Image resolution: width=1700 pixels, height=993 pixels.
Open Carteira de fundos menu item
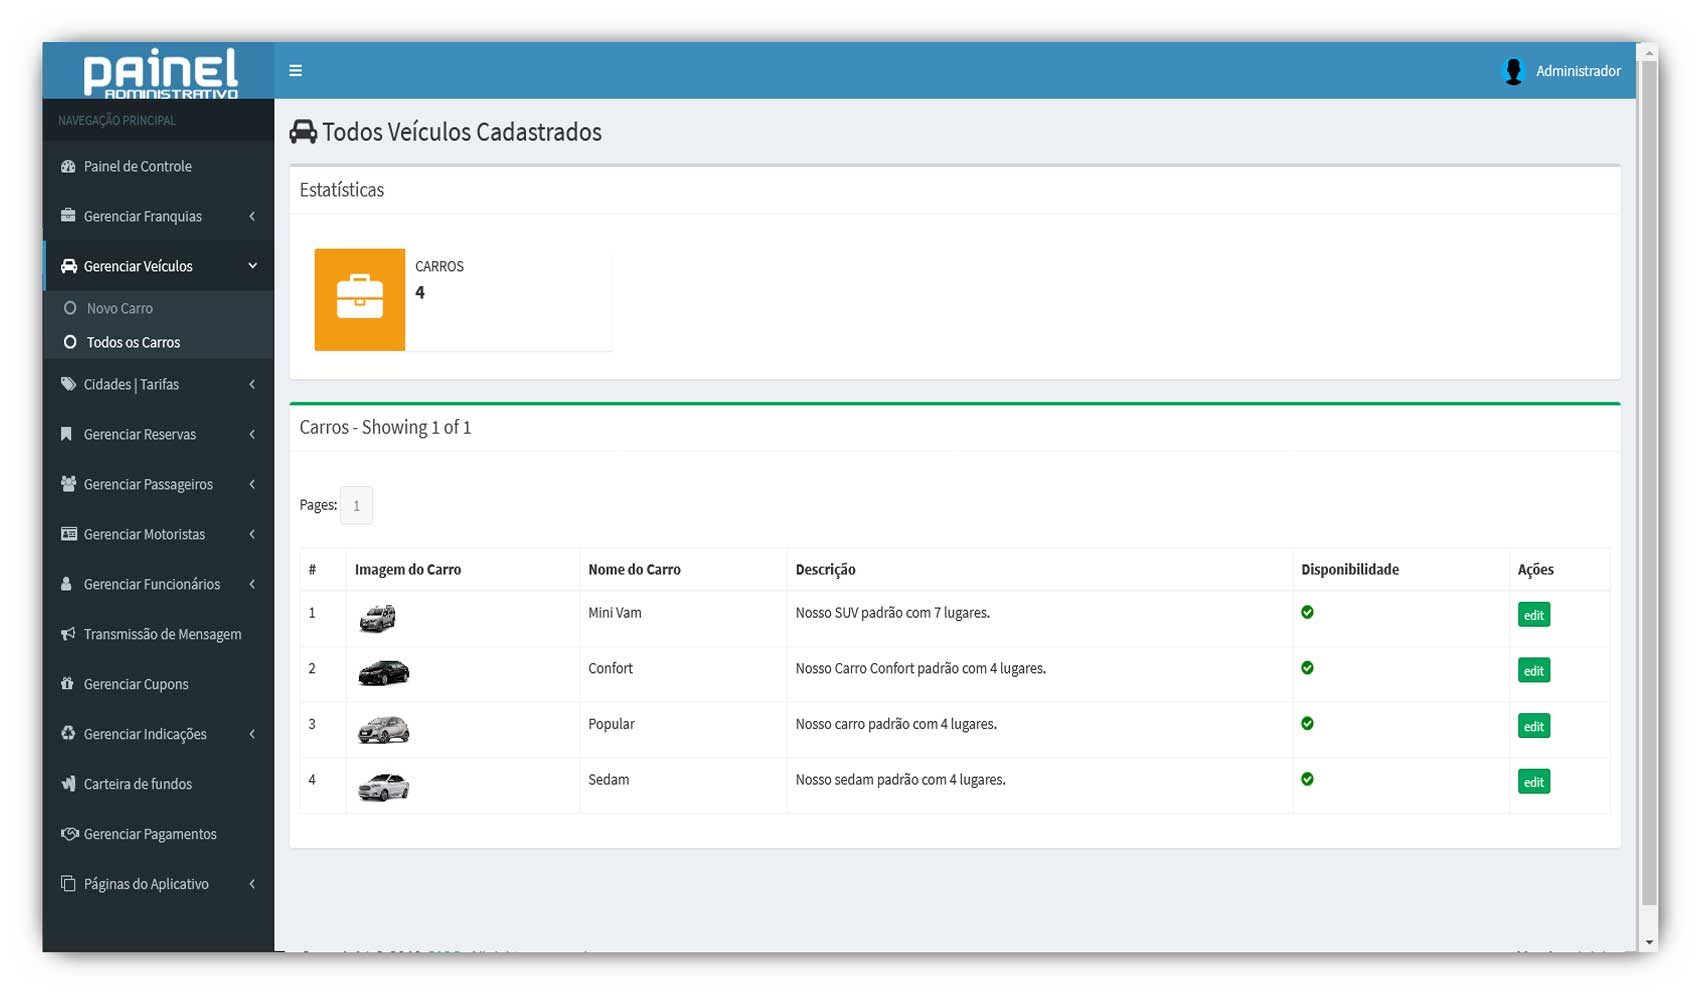click(158, 784)
